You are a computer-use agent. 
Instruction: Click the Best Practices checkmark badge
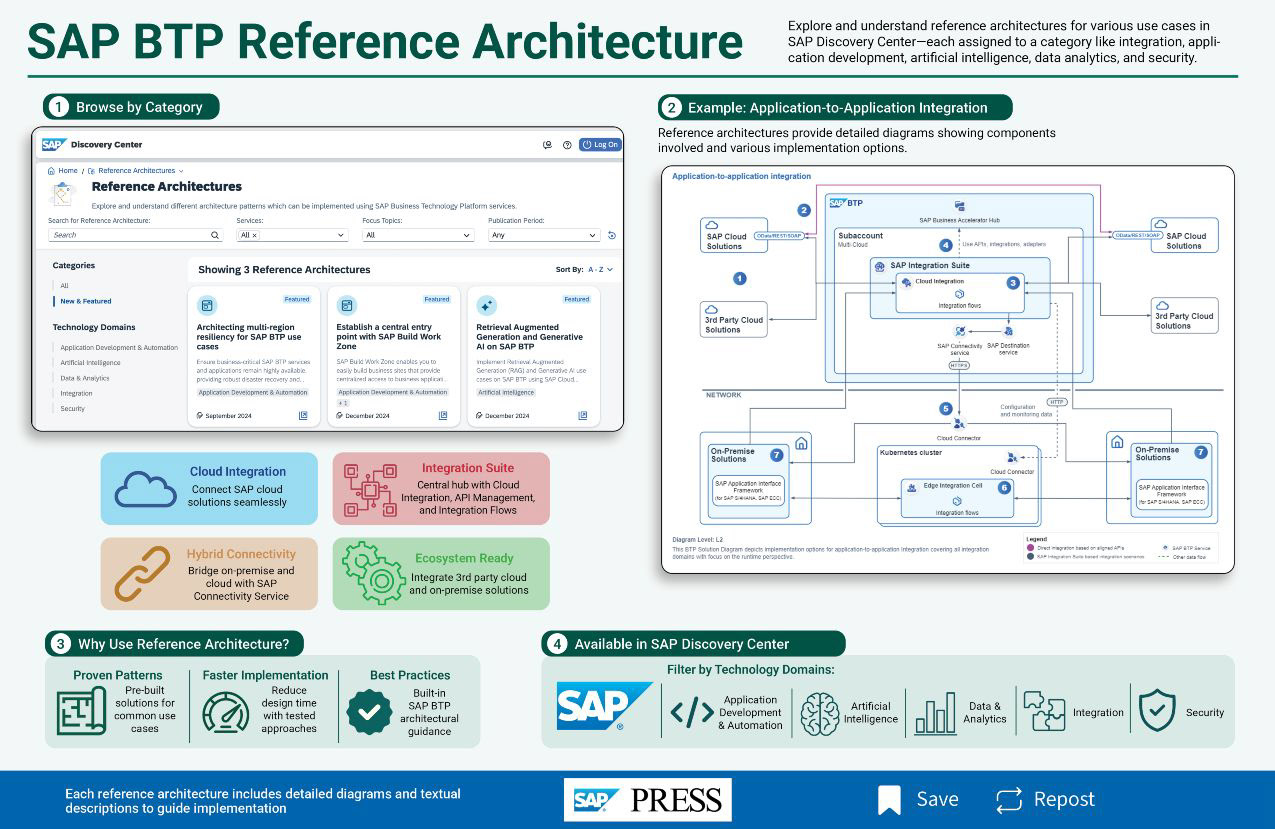(x=369, y=712)
